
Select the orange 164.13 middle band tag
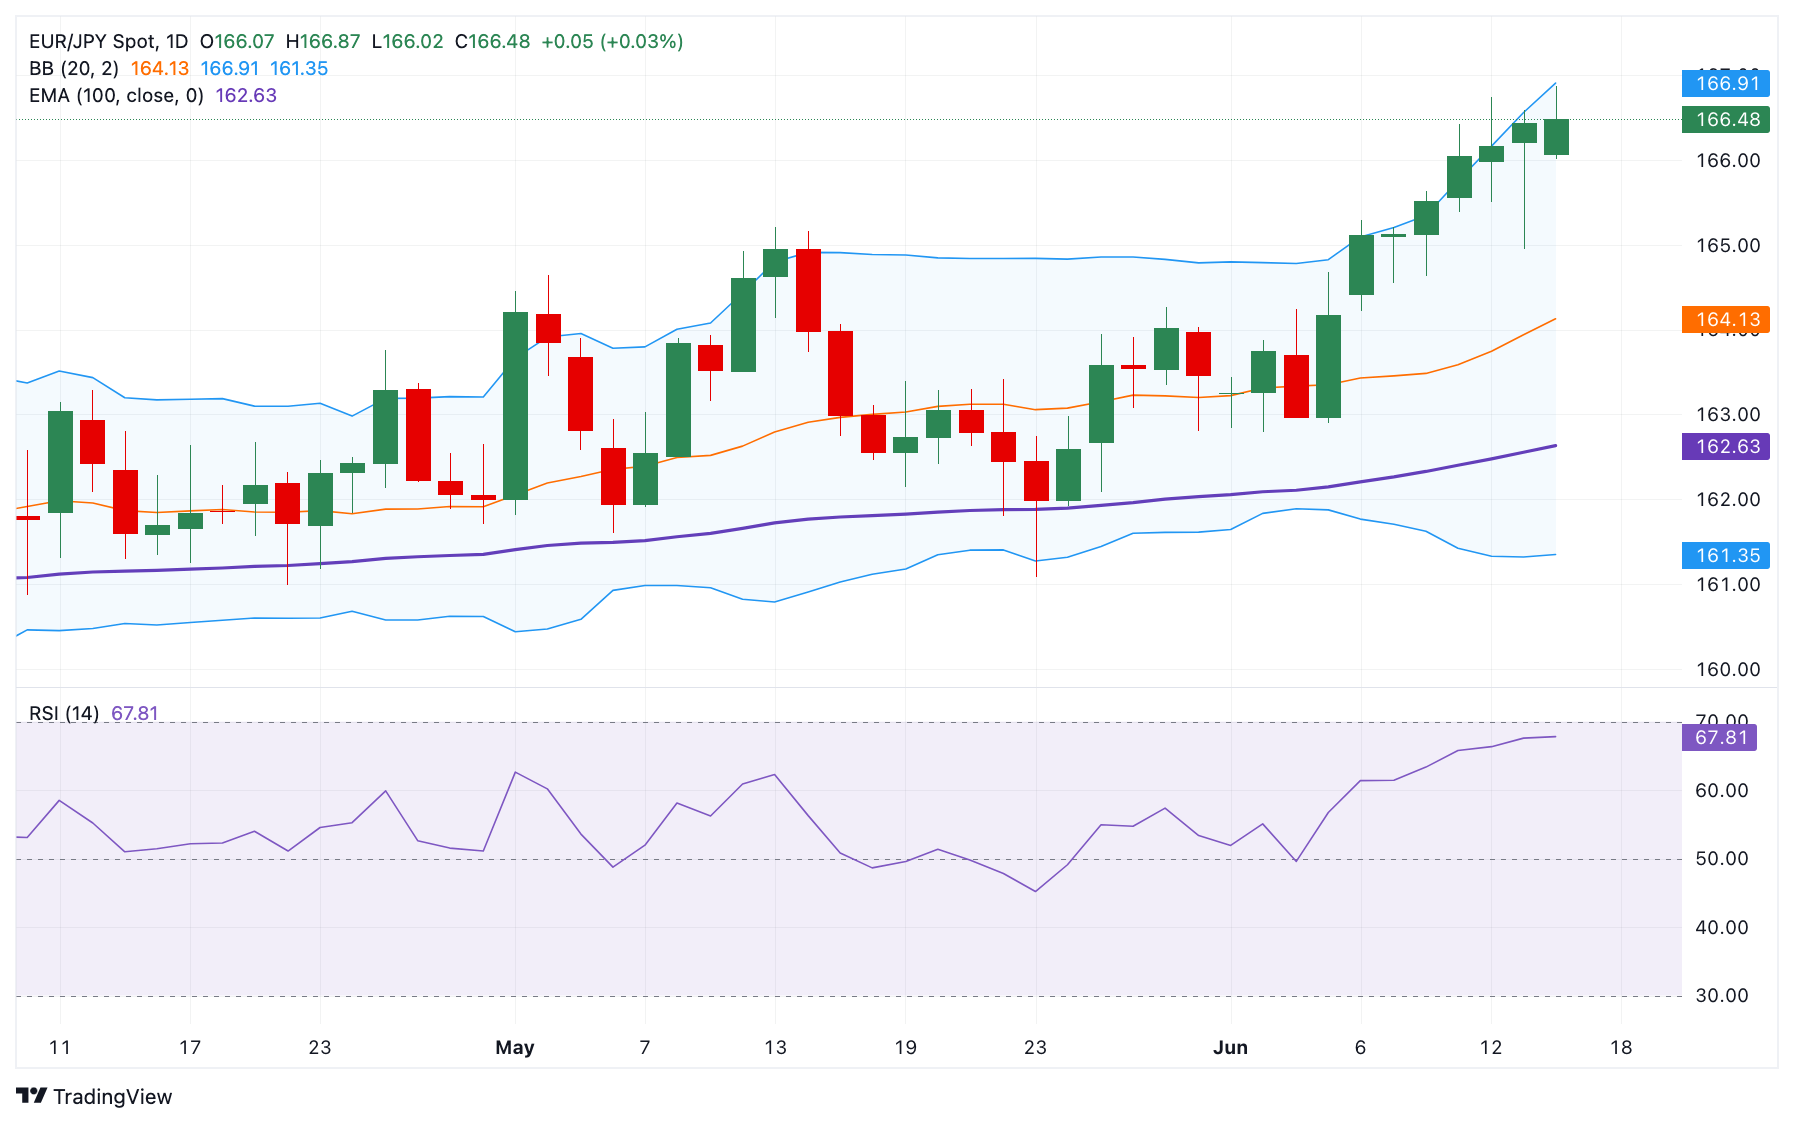(x=1726, y=319)
